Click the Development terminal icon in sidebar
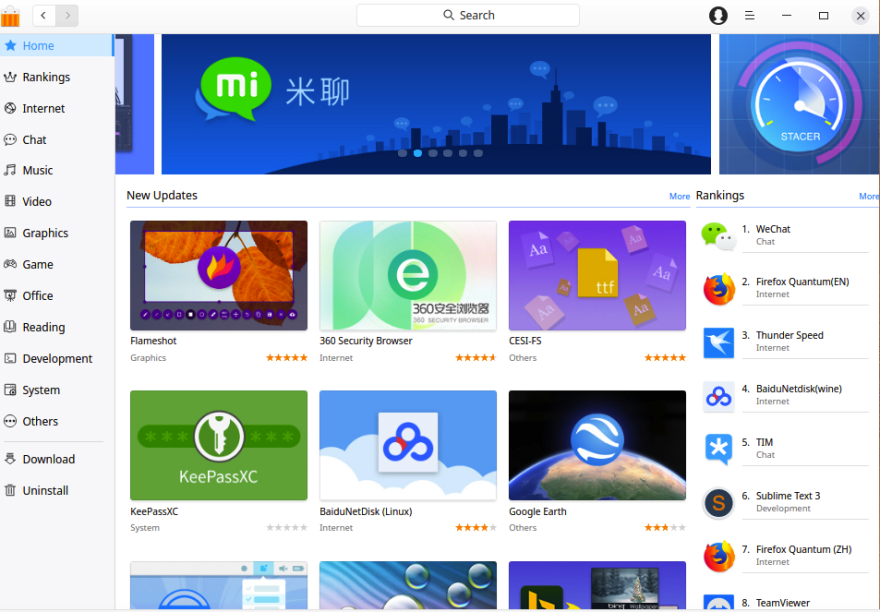 (x=10, y=358)
